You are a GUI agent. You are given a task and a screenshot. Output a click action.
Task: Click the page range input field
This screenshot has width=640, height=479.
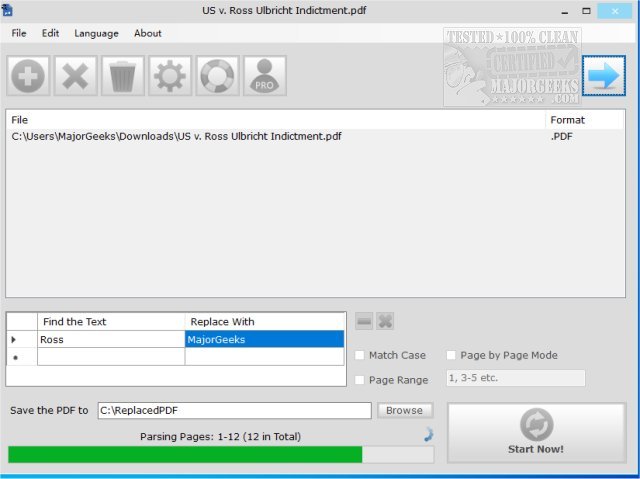516,378
